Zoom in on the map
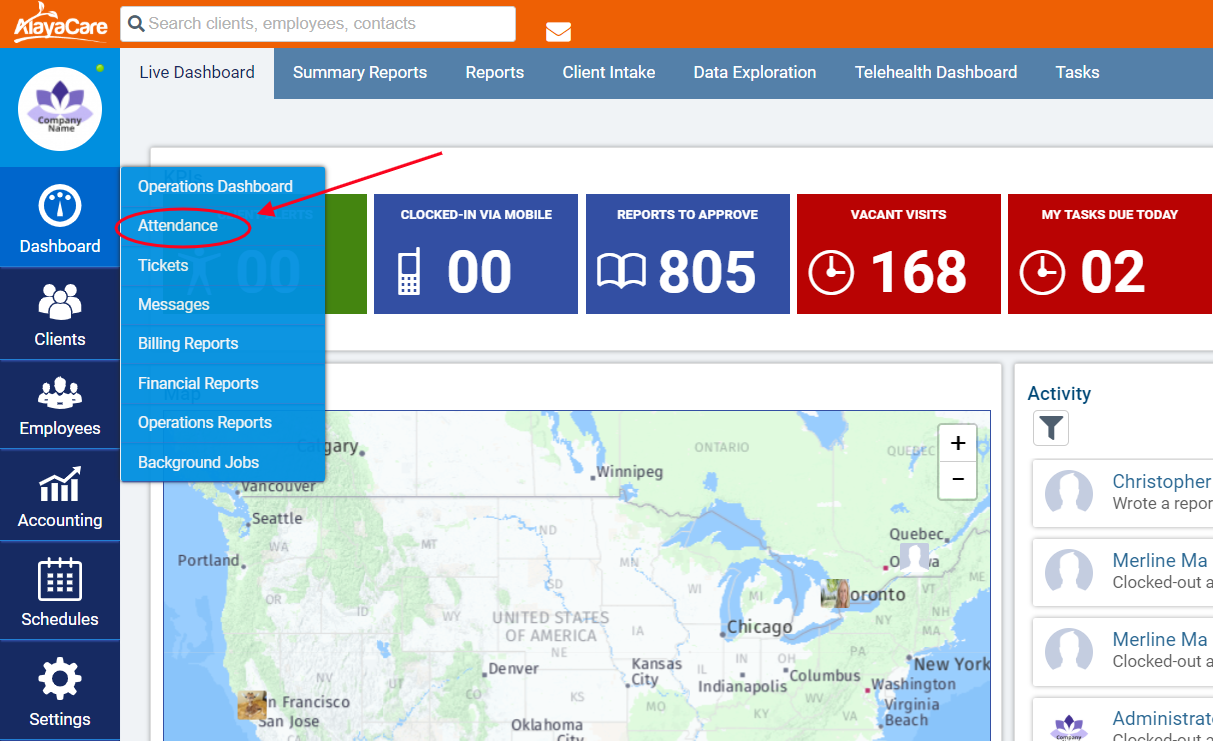This screenshot has width=1213, height=741. click(x=957, y=443)
